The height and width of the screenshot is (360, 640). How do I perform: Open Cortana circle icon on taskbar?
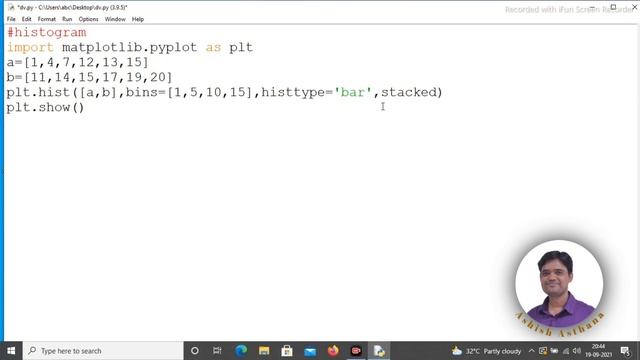195,351
